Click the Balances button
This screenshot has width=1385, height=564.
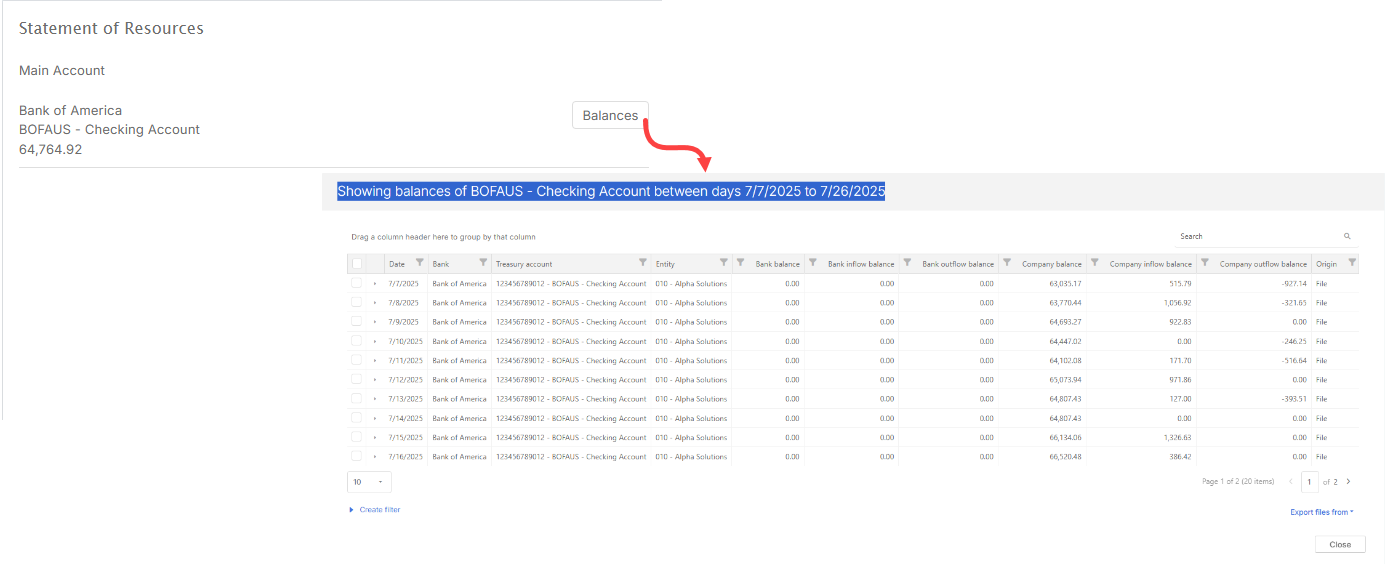coord(610,115)
